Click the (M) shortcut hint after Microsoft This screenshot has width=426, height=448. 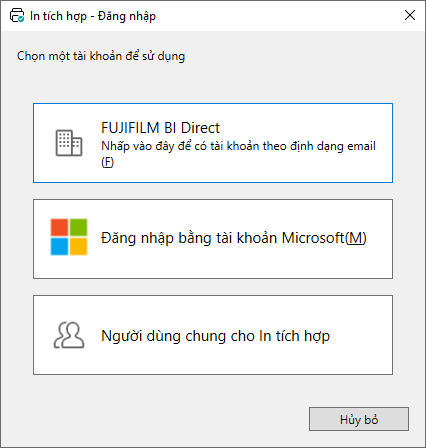pyautogui.click(x=356, y=238)
